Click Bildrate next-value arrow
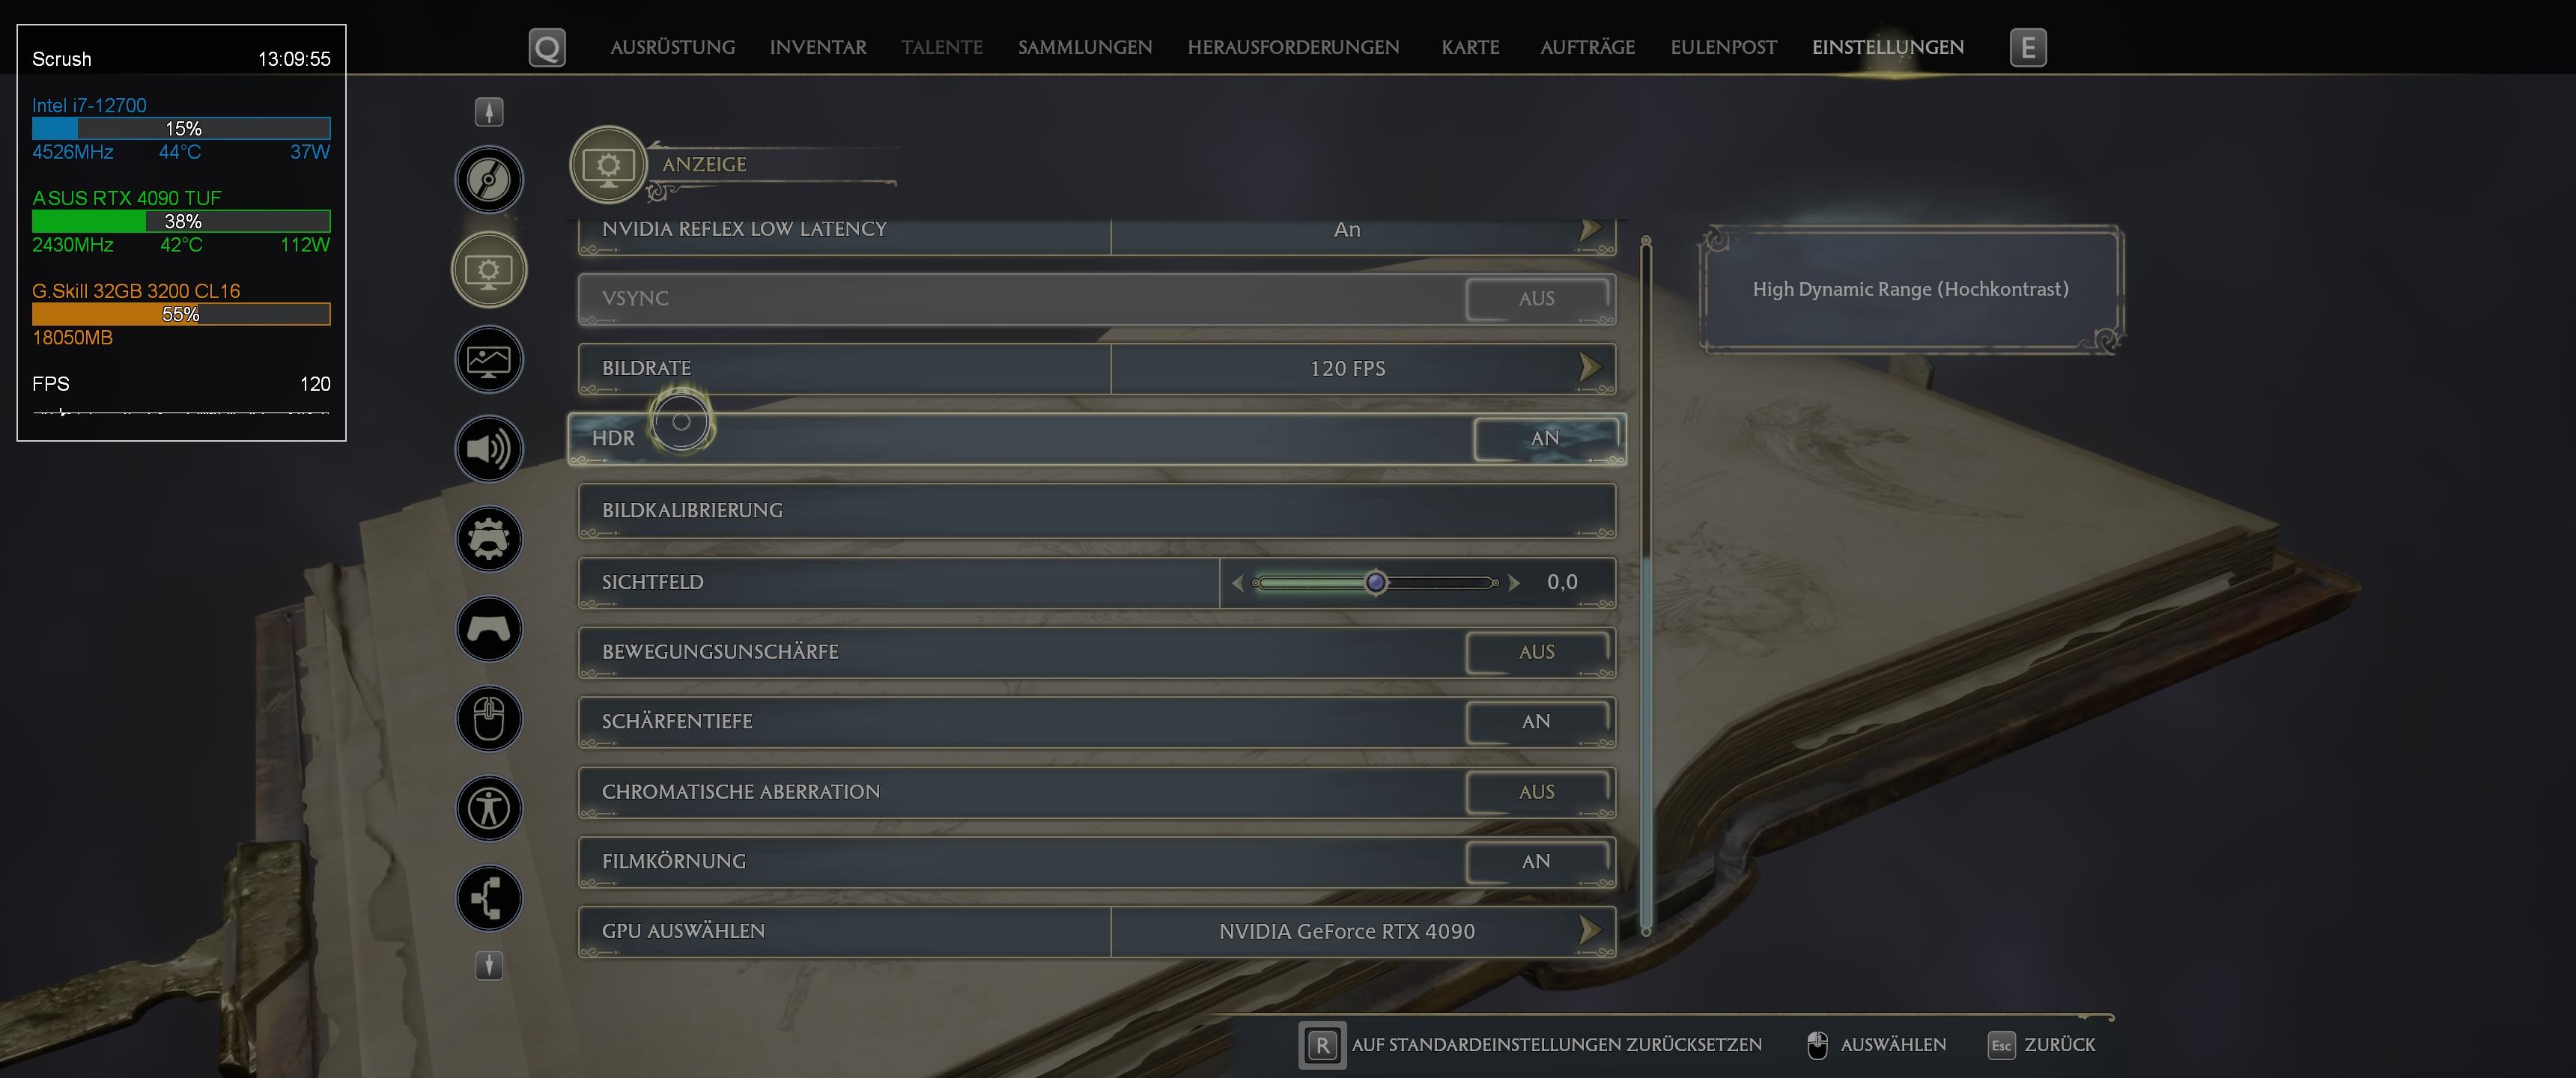This screenshot has height=1078, width=2576. [x=1589, y=368]
